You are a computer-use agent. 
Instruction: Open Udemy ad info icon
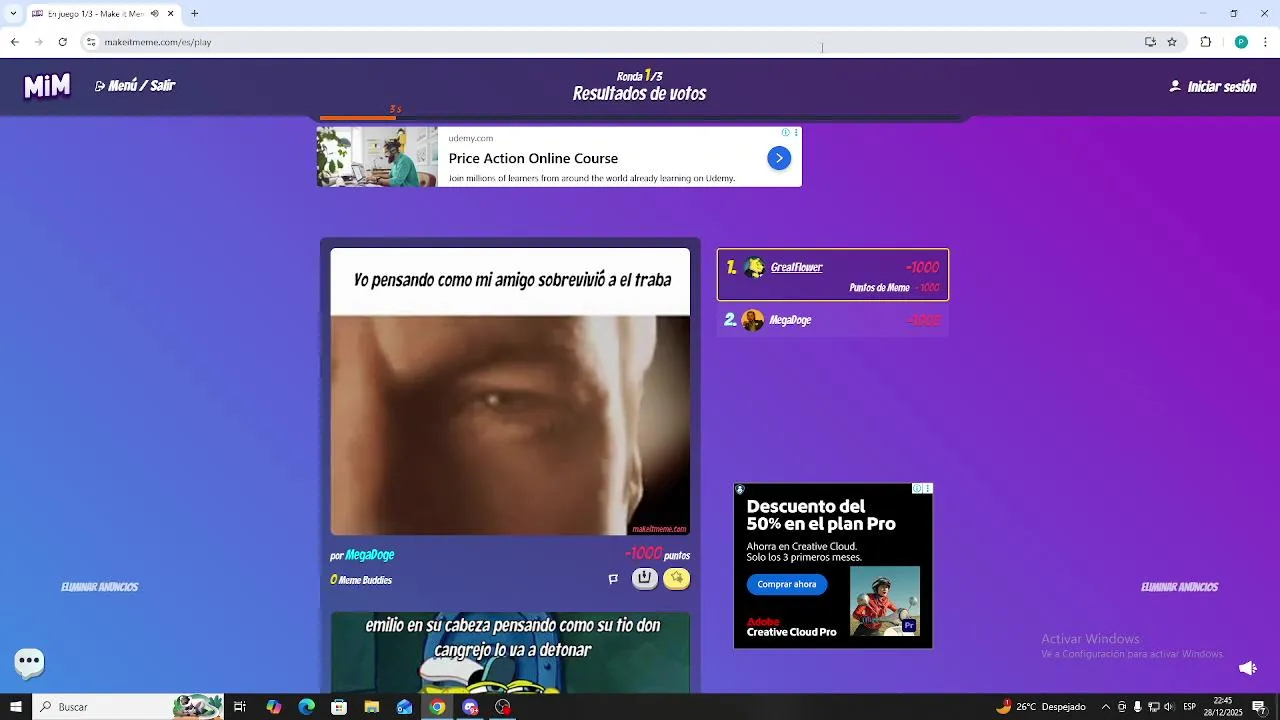tap(786, 132)
